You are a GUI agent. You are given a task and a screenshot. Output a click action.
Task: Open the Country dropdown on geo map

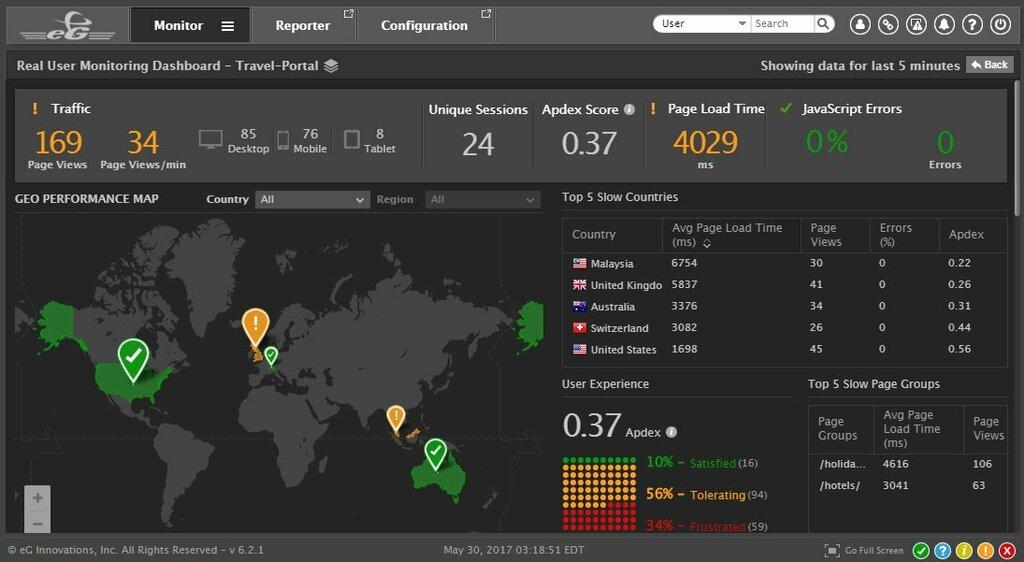coord(313,200)
